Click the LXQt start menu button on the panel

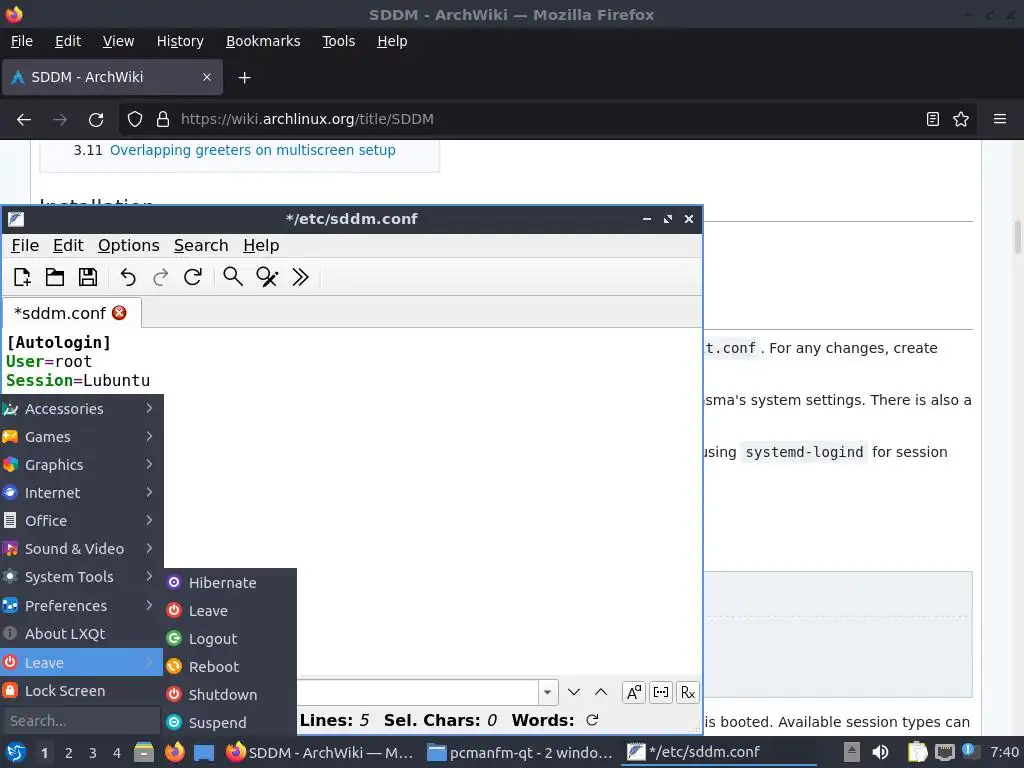coord(16,752)
